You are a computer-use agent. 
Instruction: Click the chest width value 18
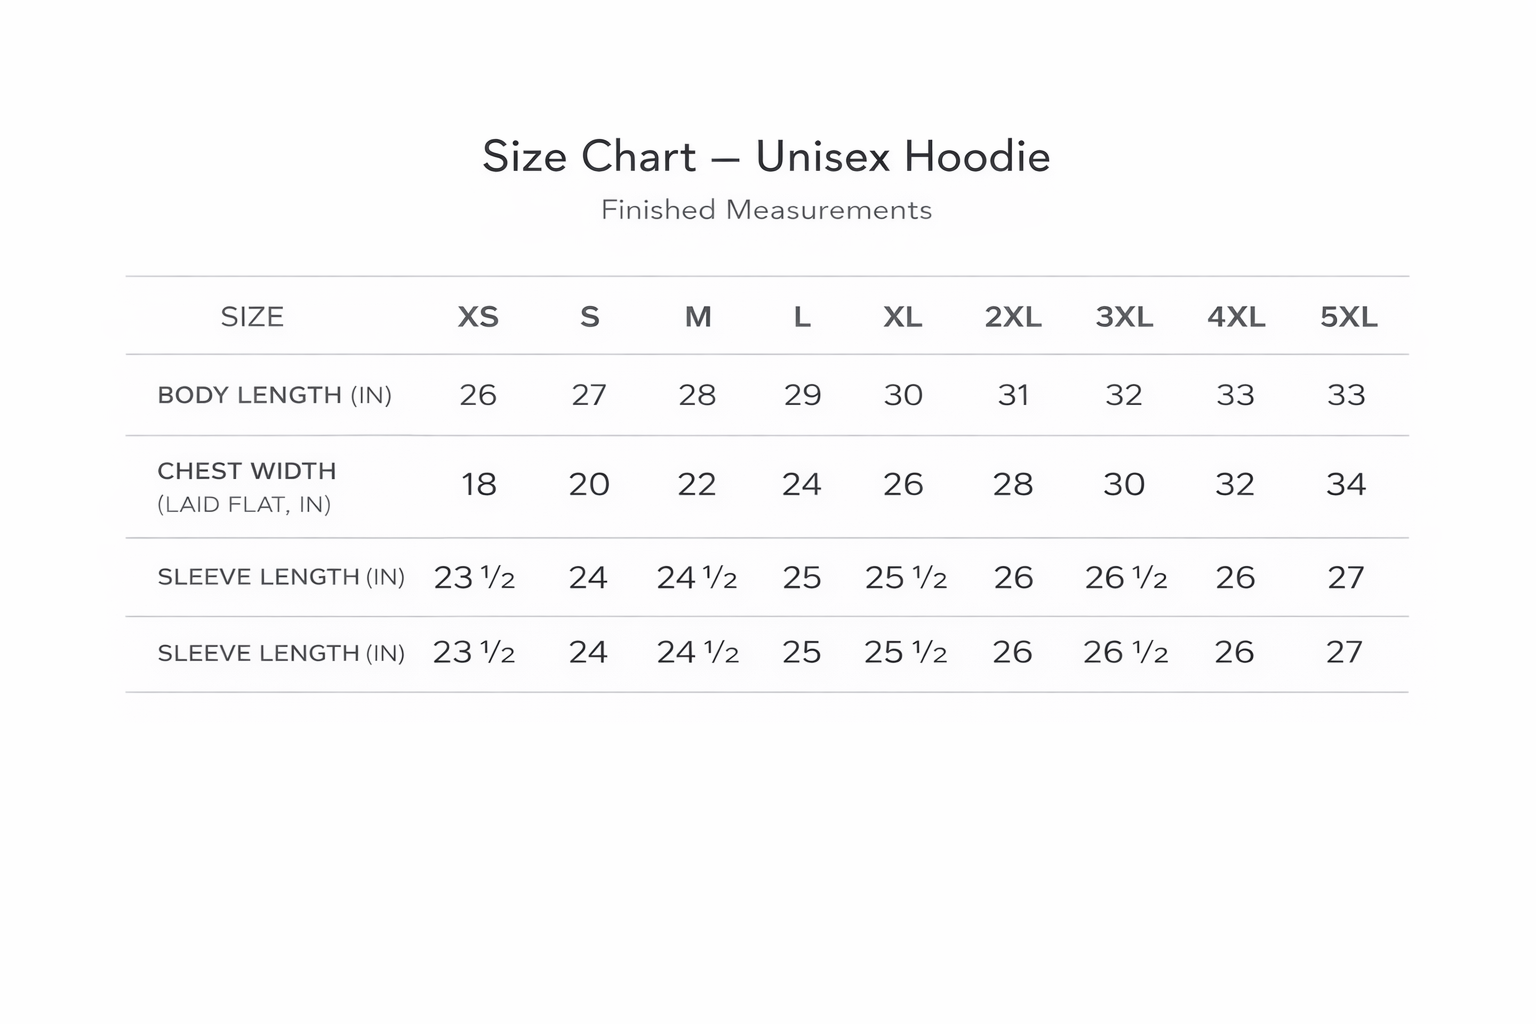pos(479,485)
